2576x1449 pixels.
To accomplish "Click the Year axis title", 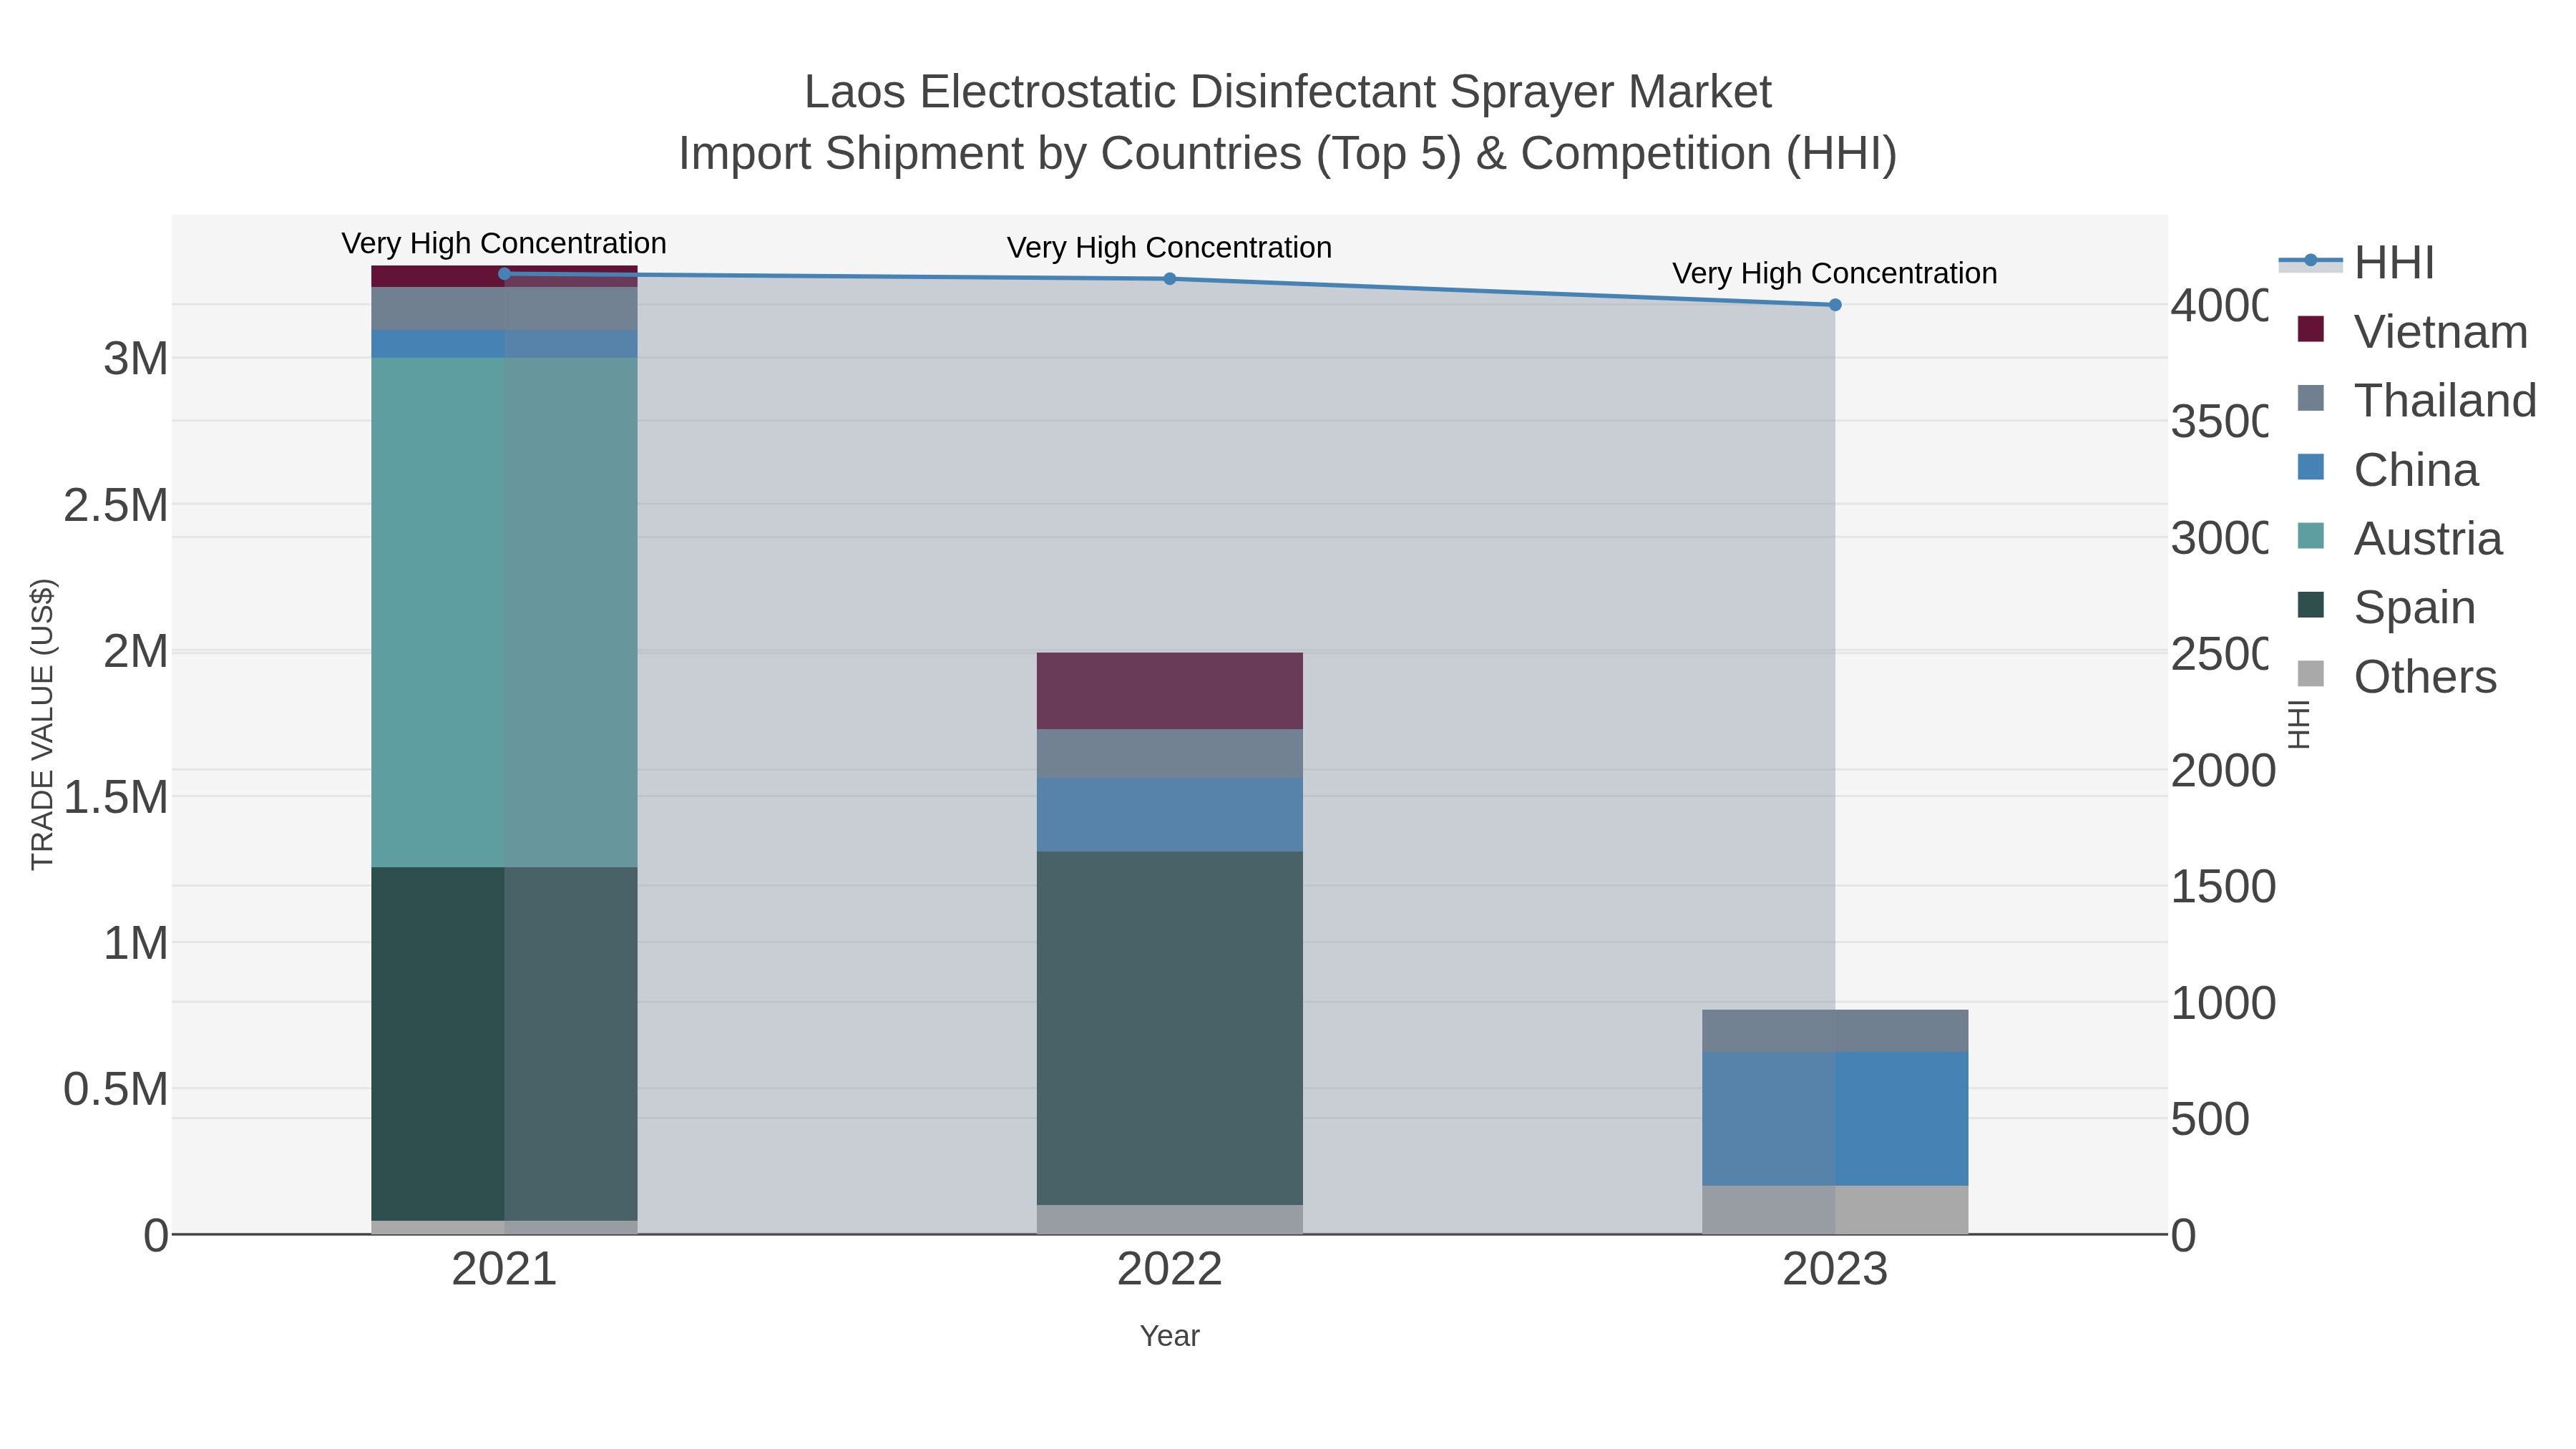I will [1170, 1336].
